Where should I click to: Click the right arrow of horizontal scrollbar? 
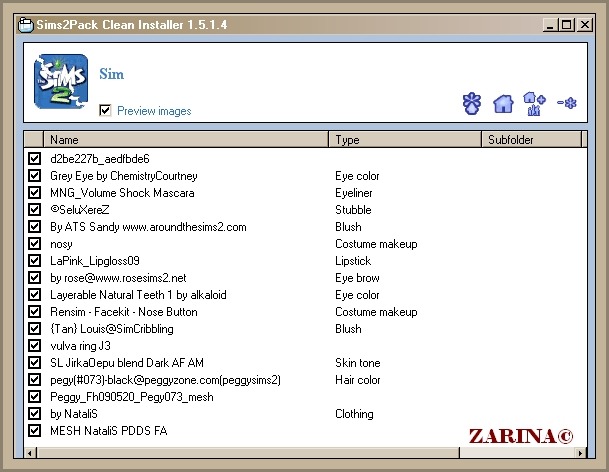[x=580, y=453]
